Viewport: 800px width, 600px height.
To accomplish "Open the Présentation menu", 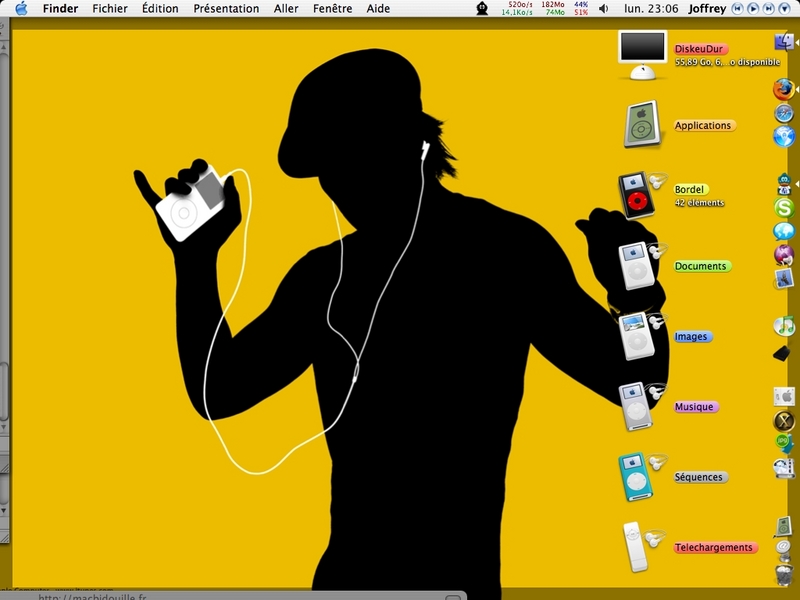I will (226, 9).
